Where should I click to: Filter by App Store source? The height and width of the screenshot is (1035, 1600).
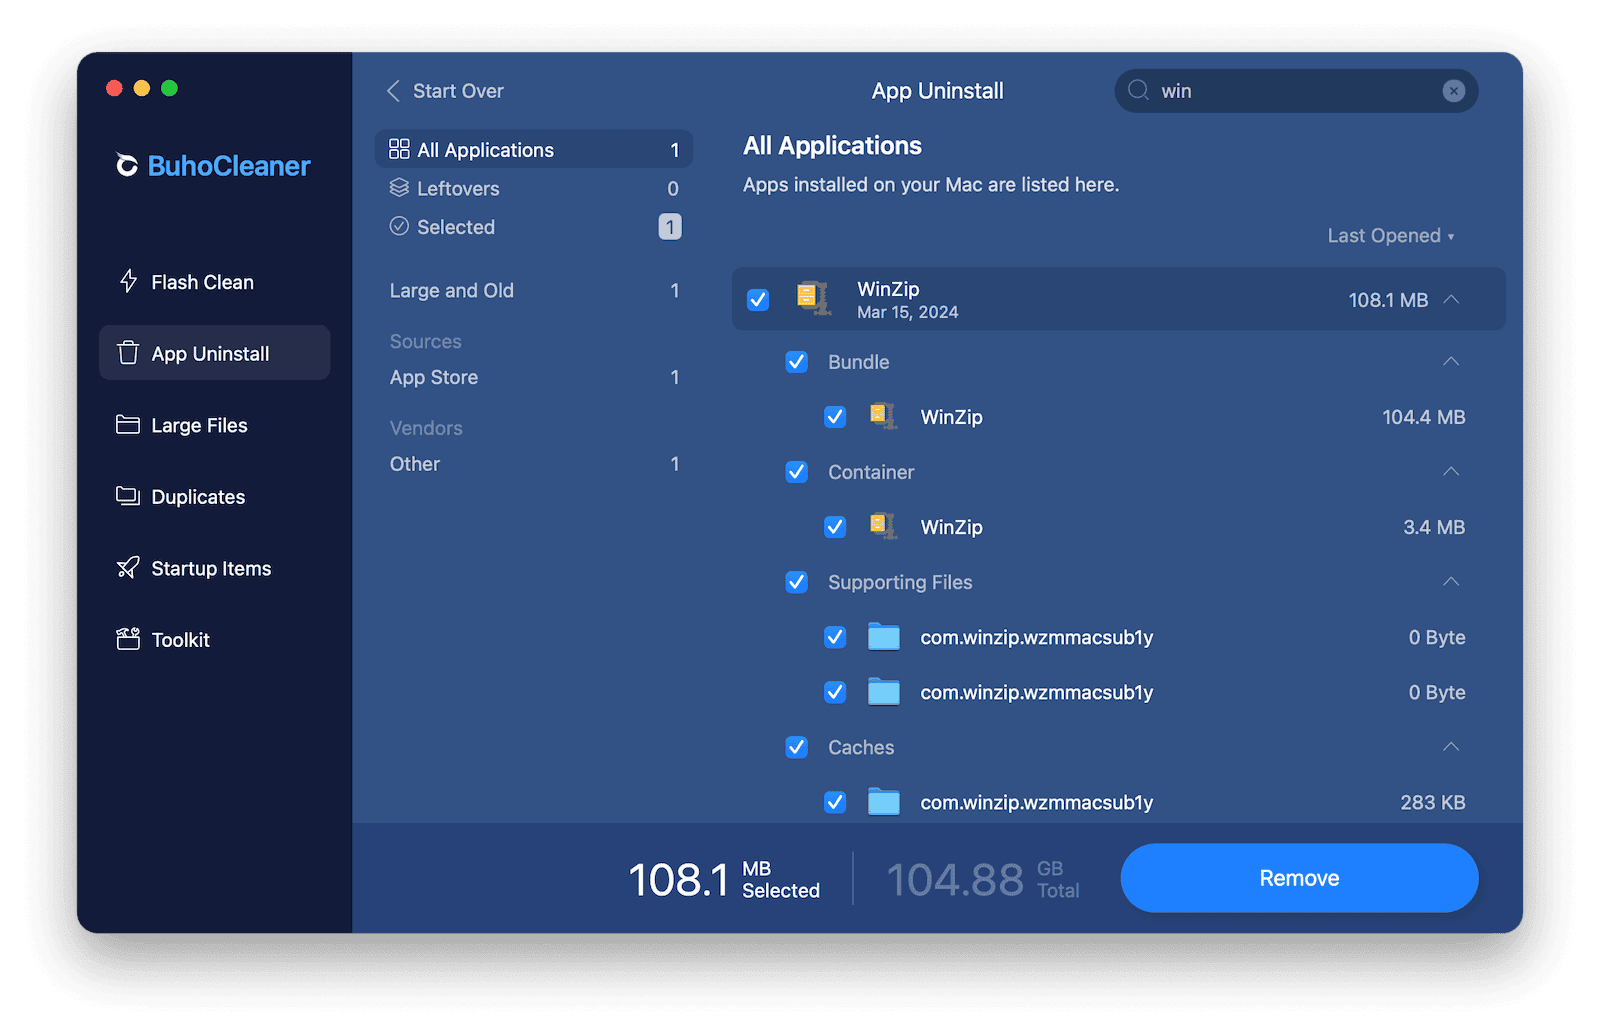tap(534, 377)
